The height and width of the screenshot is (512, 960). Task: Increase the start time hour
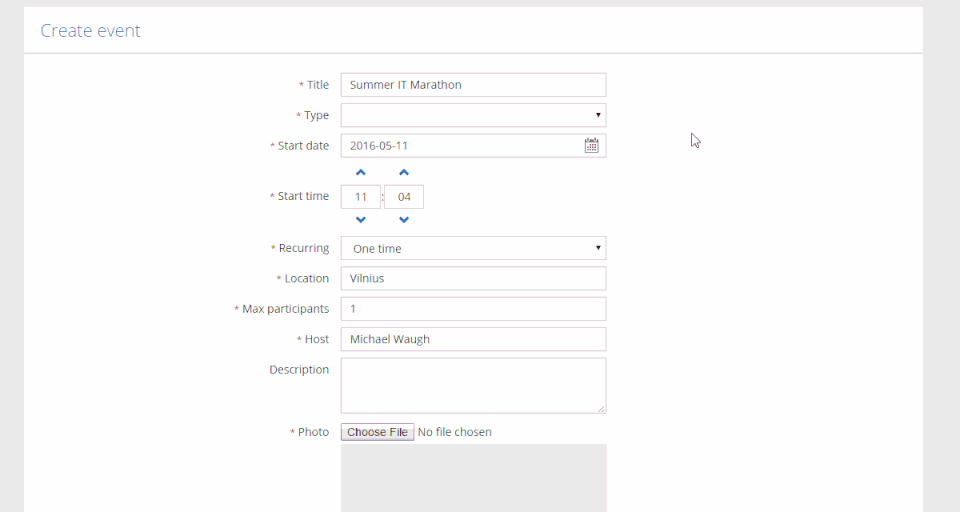pyautogui.click(x=361, y=173)
